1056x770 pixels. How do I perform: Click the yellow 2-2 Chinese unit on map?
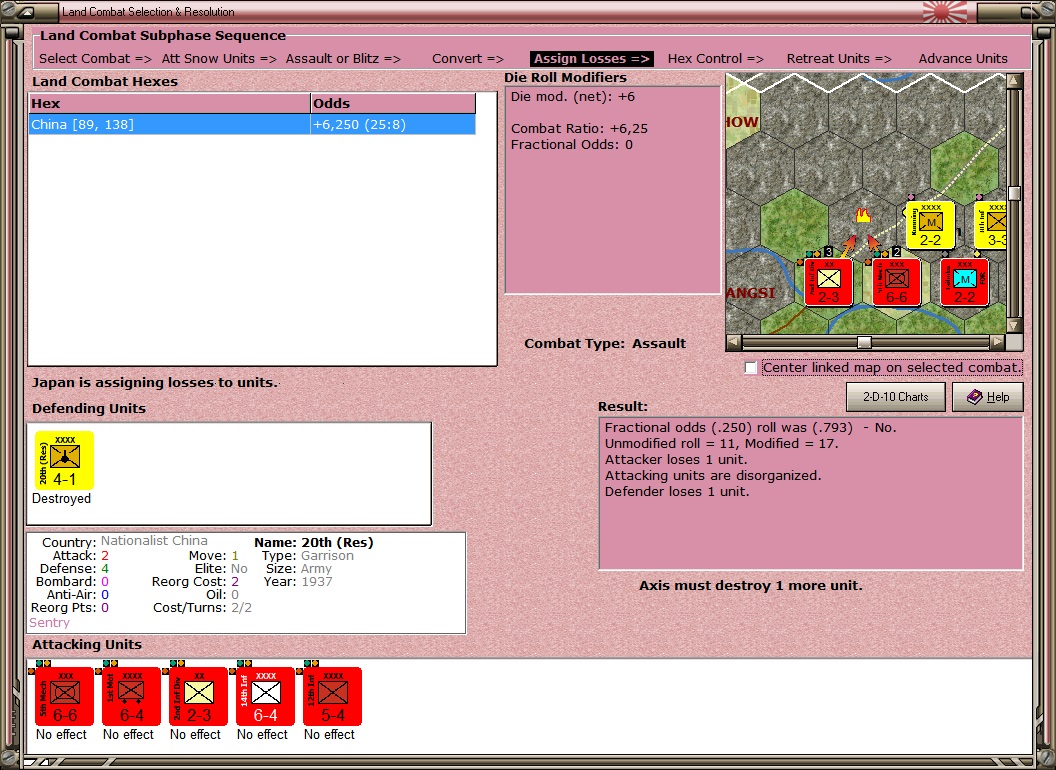pyautogui.click(x=930, y=224)
